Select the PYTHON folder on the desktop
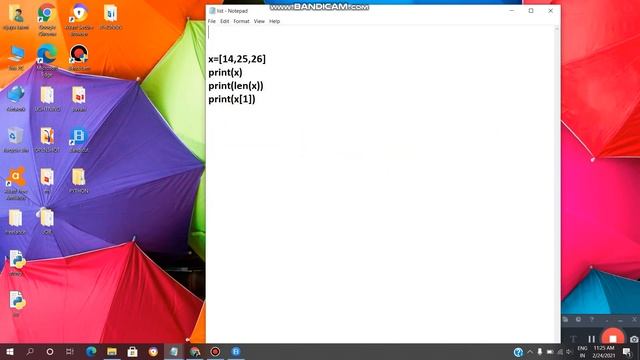The image size is (640, 360). point(79,181)
